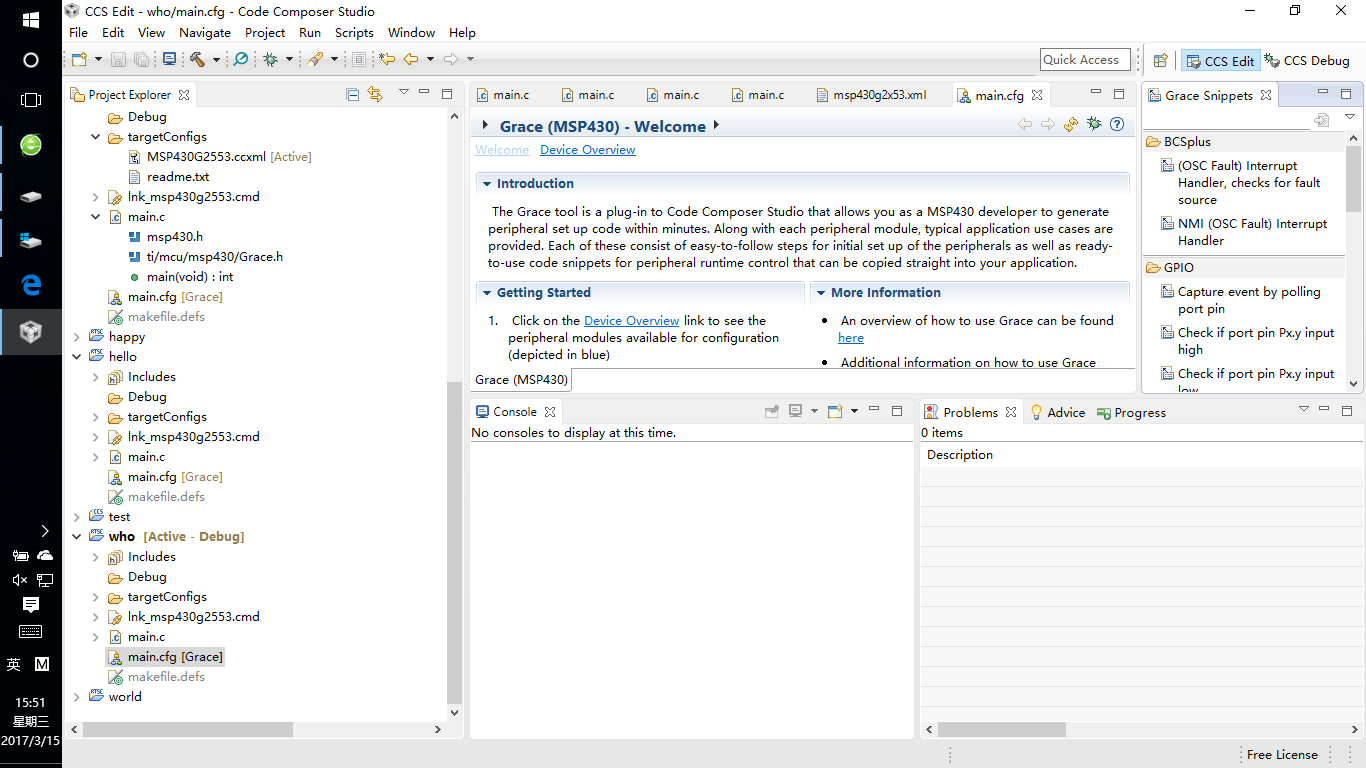Open the debug bug dropdown arrow
The width and height of the screenshot is (1366, 768).
click(289, 60)
